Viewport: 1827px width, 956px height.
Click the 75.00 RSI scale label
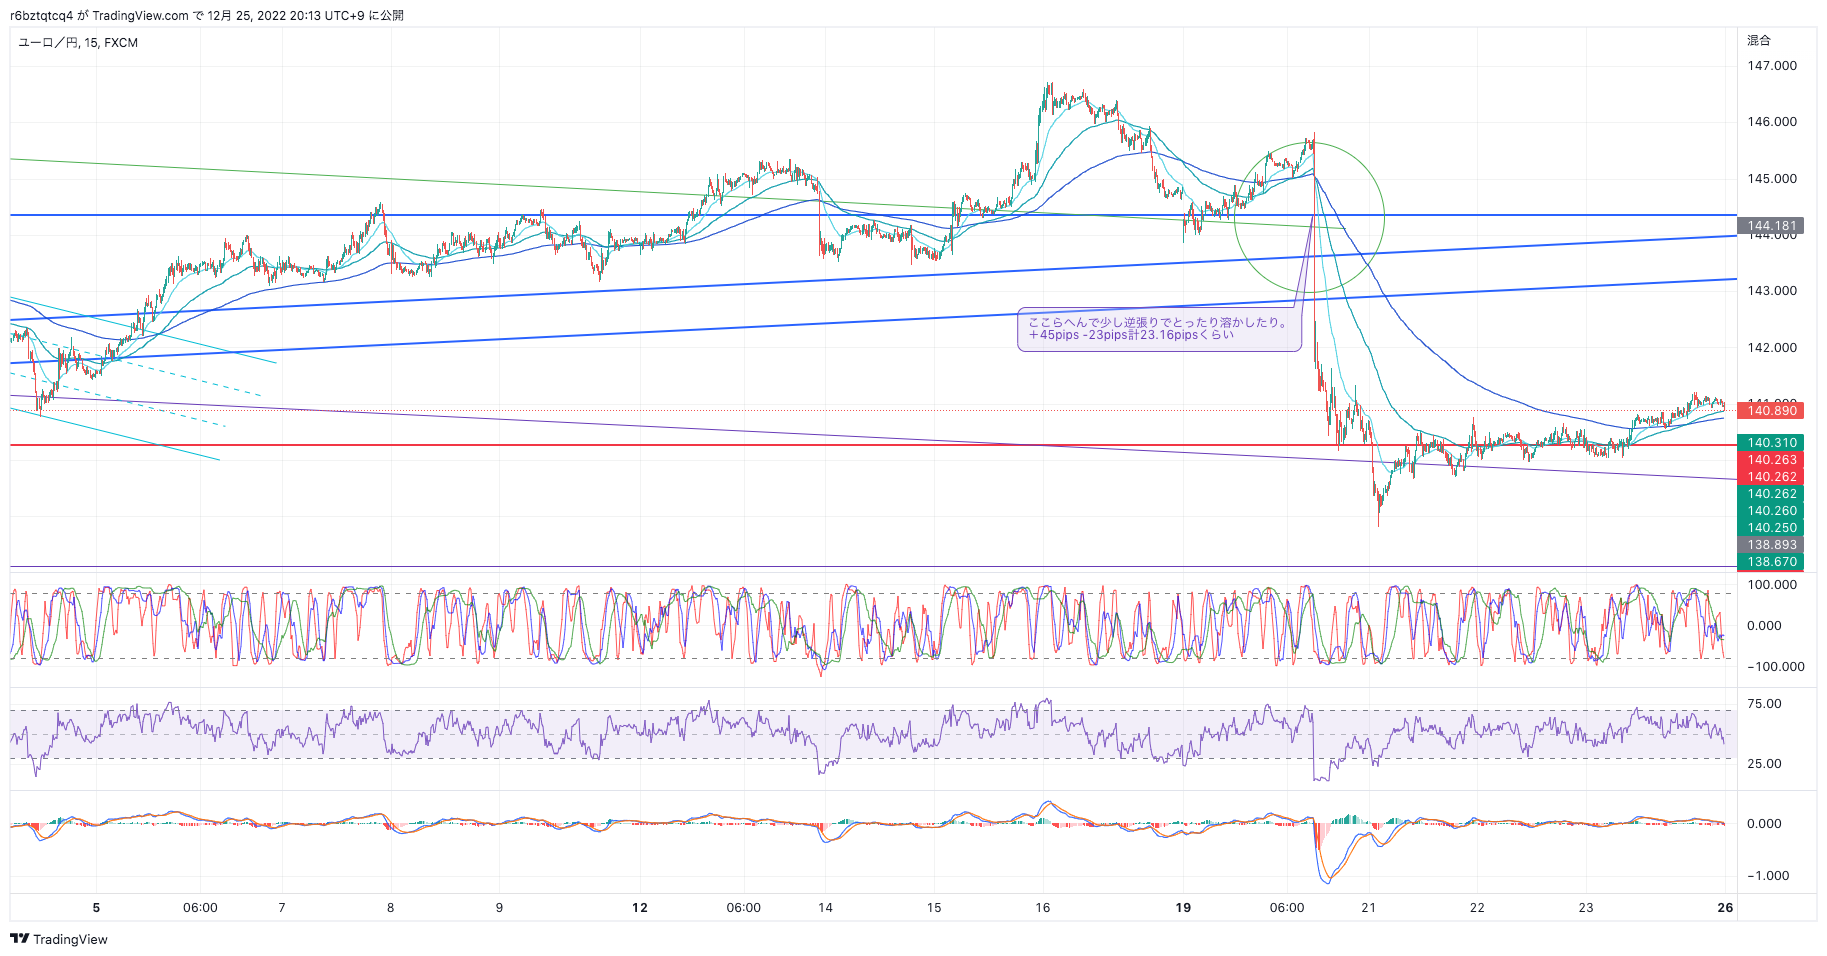pos(1764,704)
